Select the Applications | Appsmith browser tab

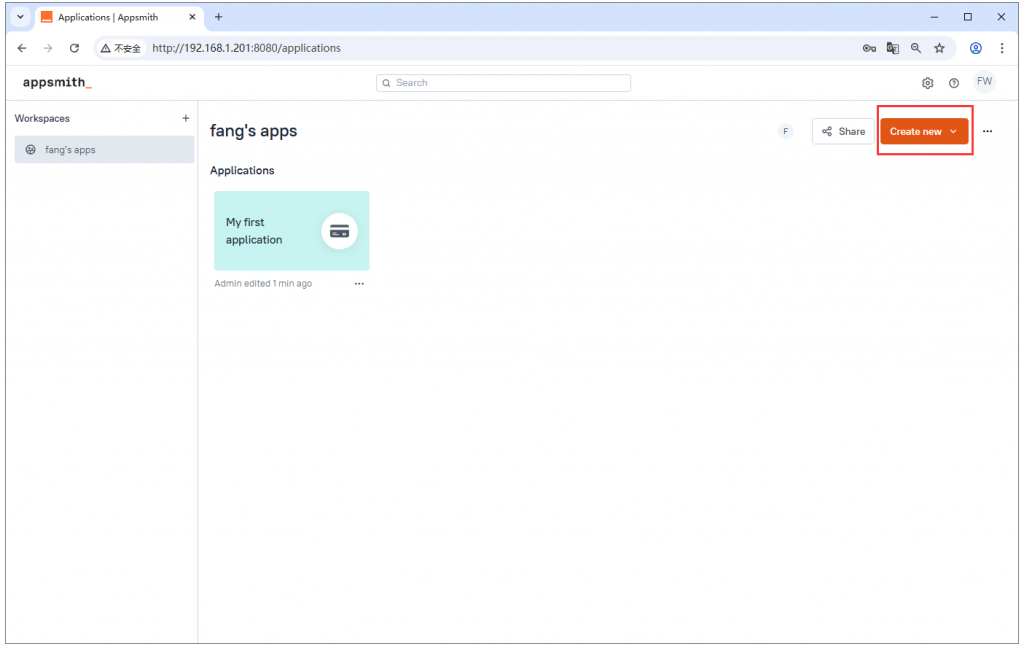(x=110, y=17)
